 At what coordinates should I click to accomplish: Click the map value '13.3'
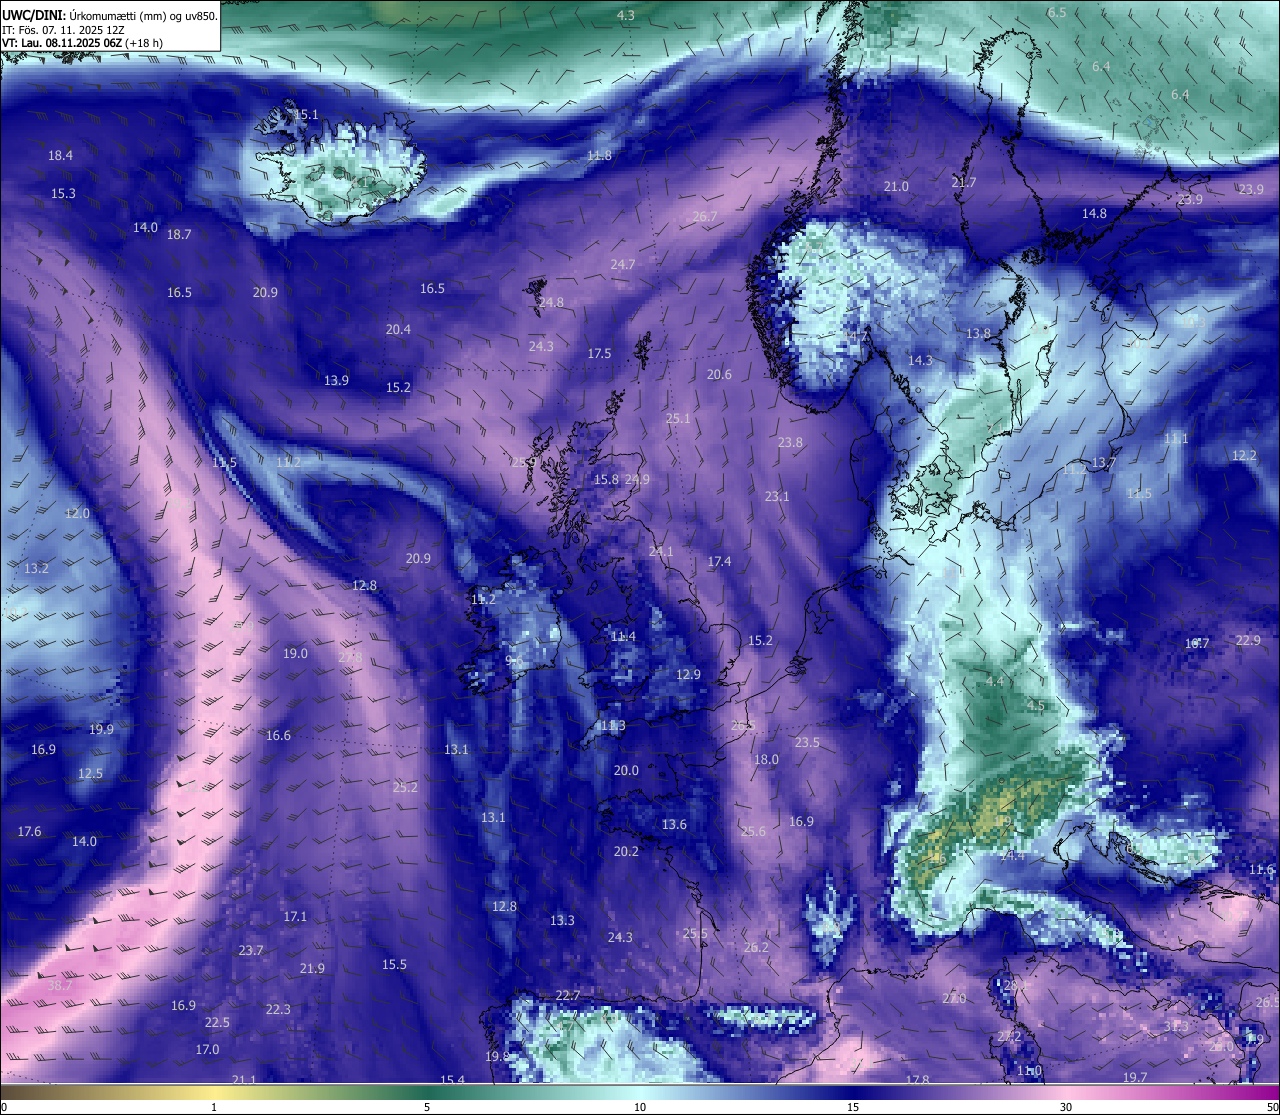click(x=562, y=920)
